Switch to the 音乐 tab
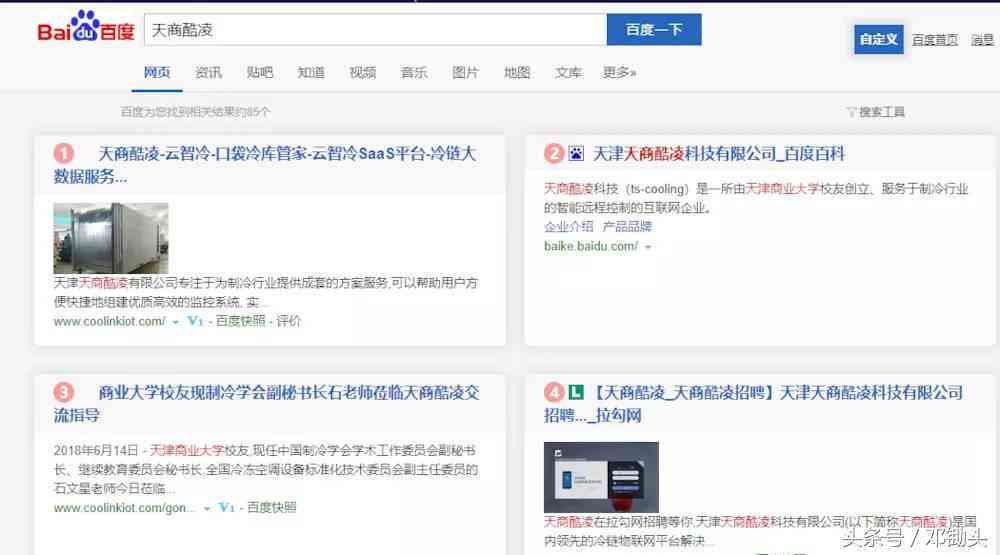 (x=413, y=73)
